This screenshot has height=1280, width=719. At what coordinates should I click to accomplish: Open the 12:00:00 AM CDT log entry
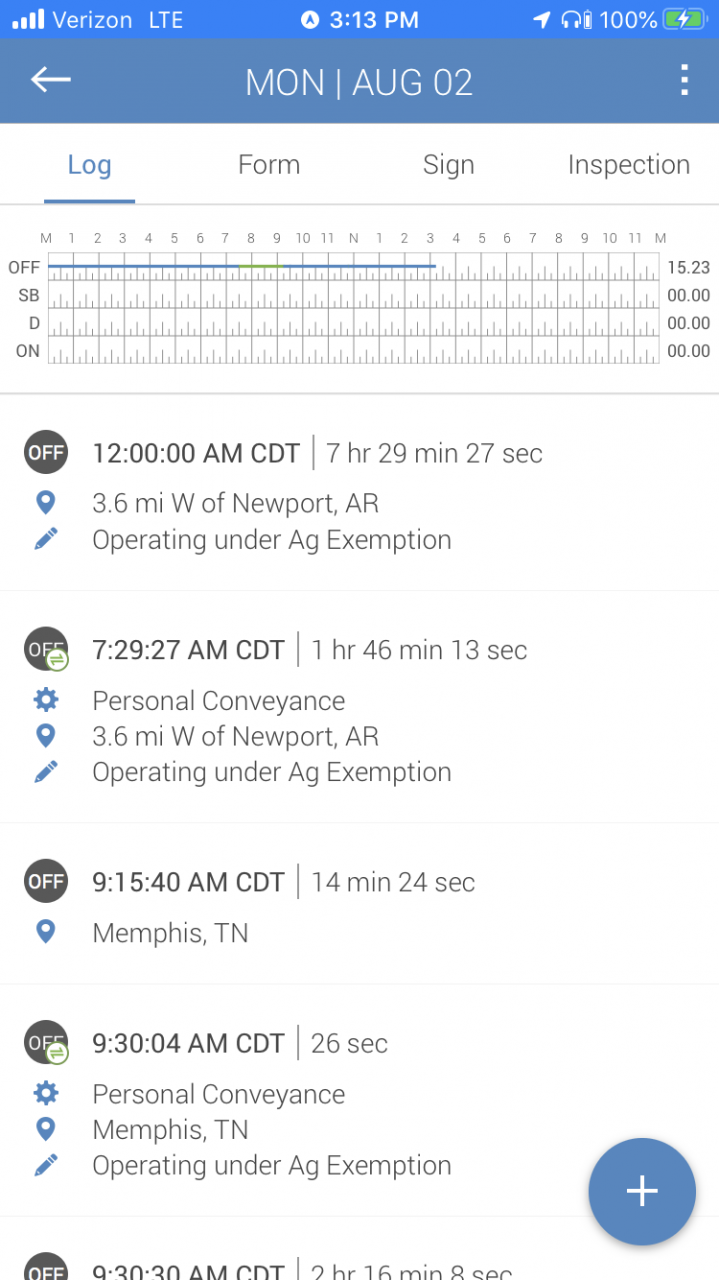(359, 492)
